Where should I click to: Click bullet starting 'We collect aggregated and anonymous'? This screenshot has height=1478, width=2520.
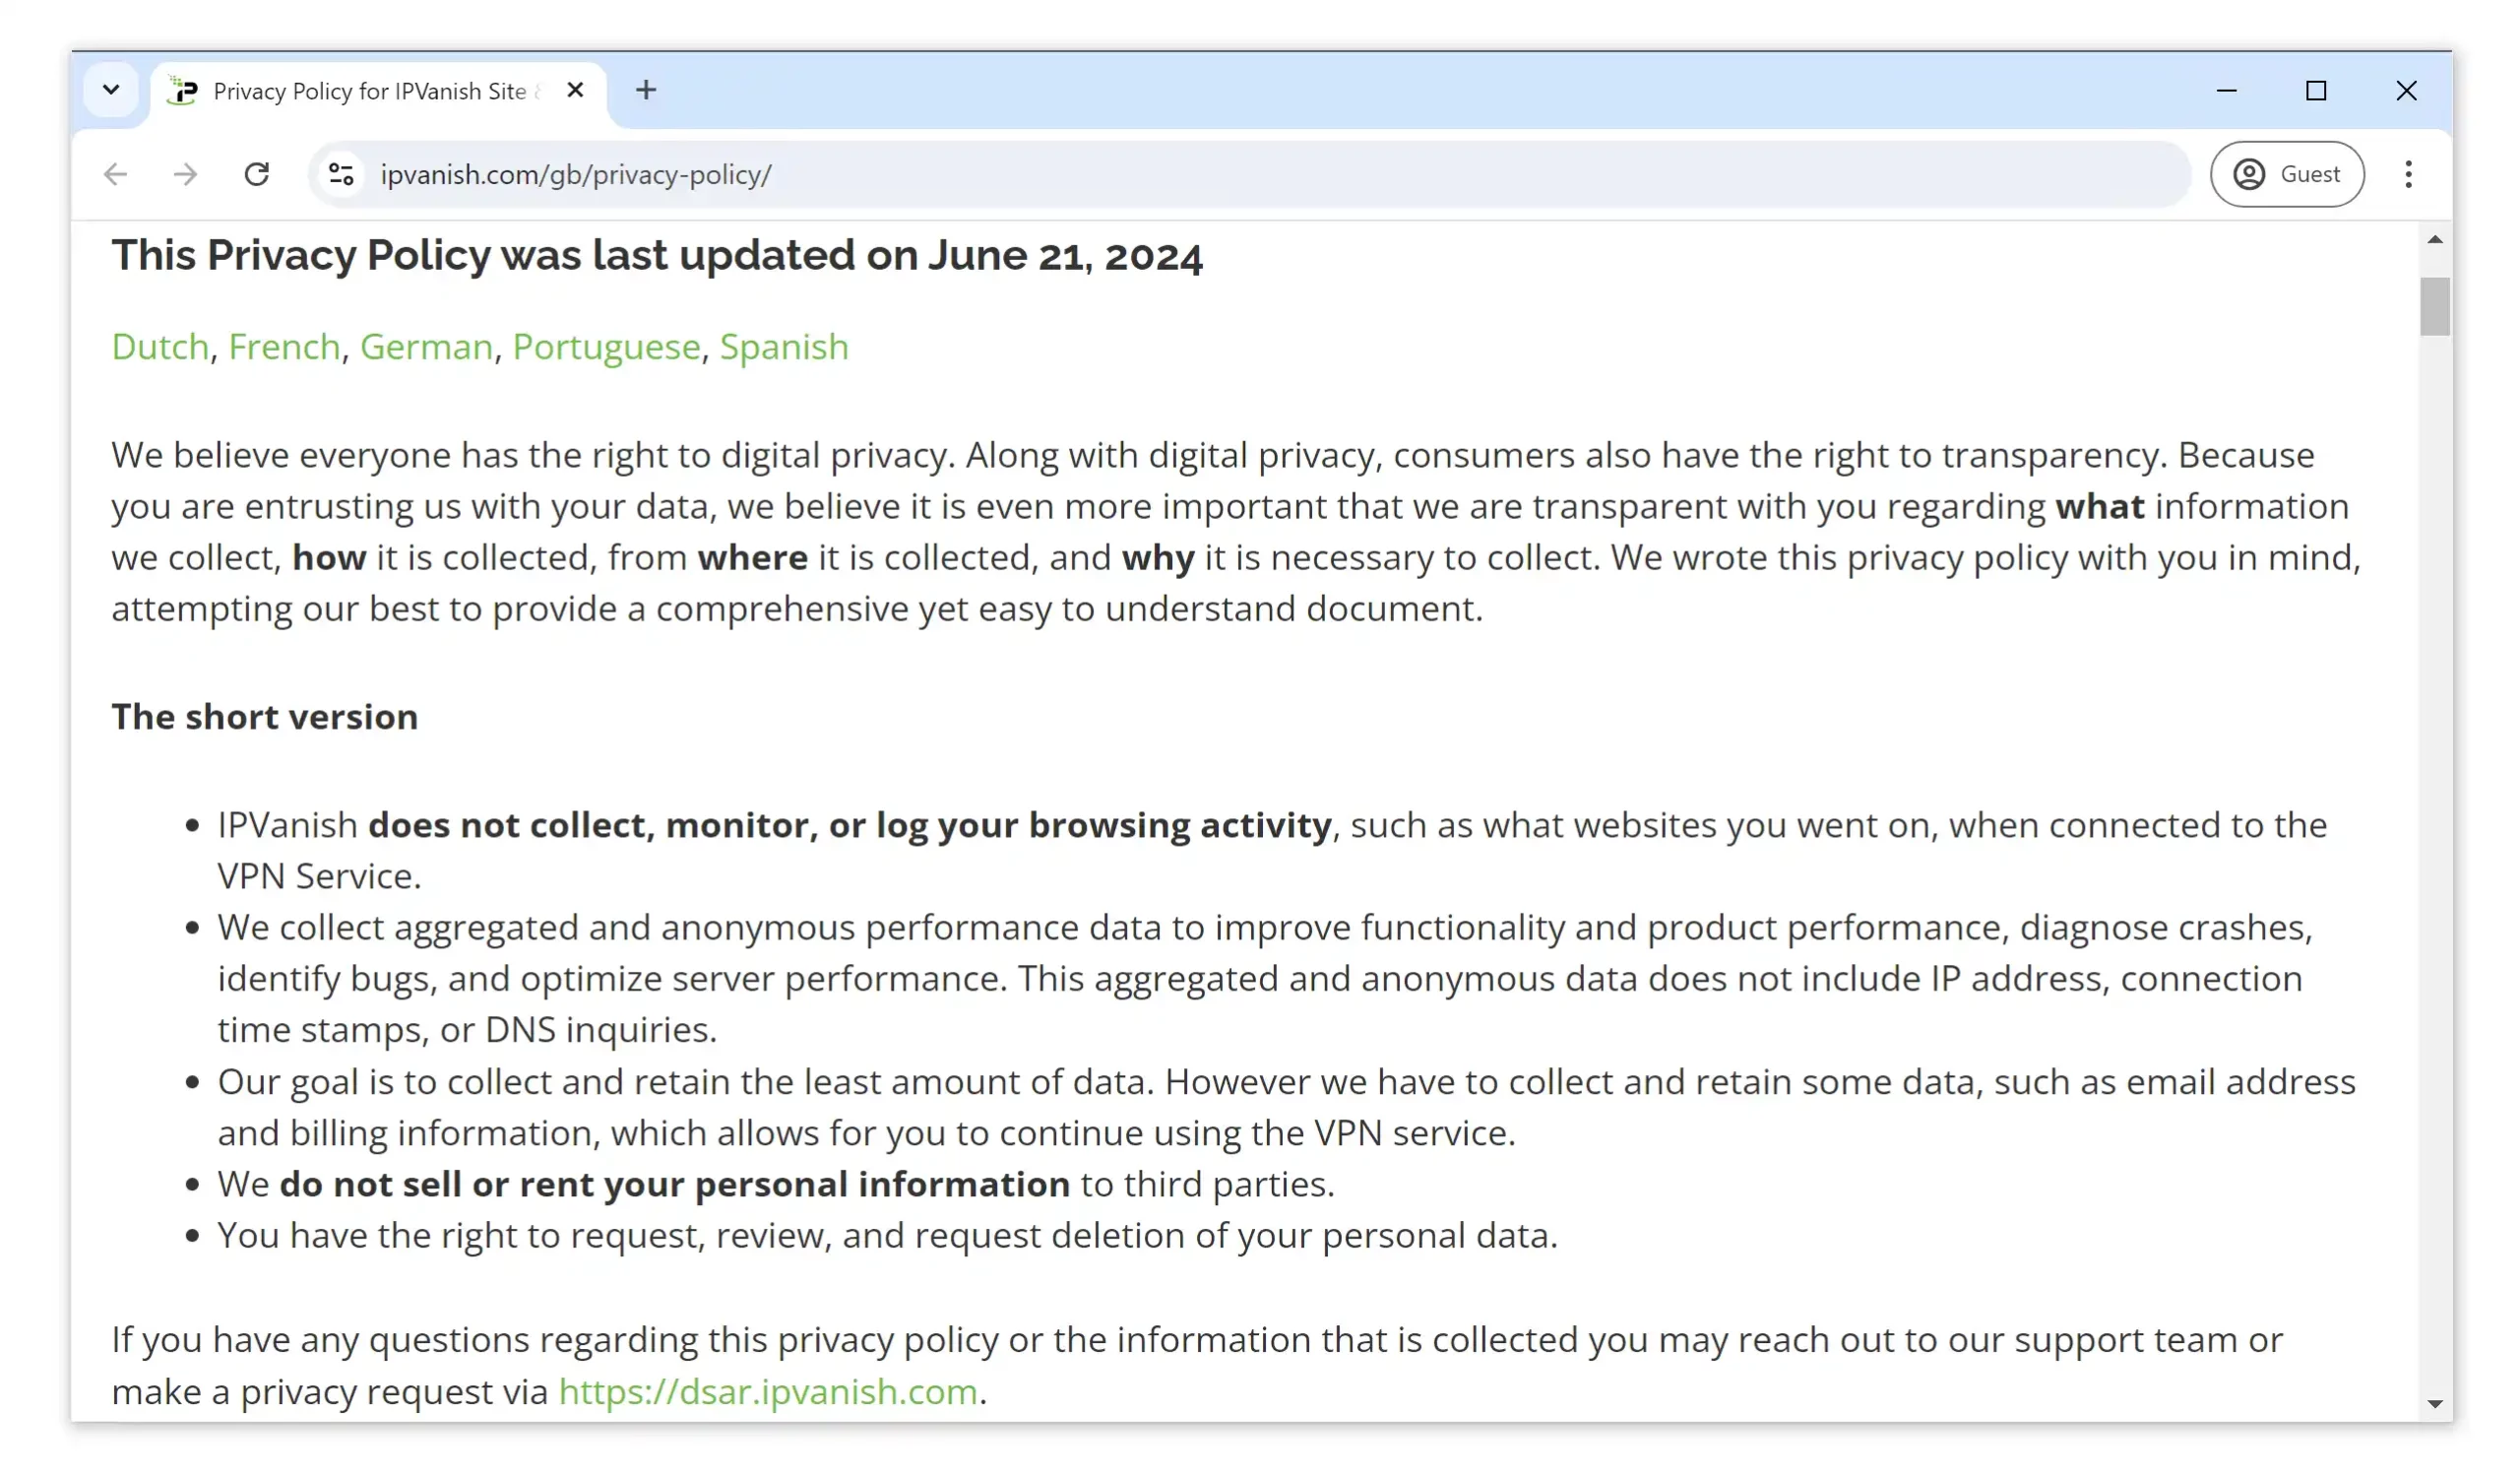tap(1265, 979)
